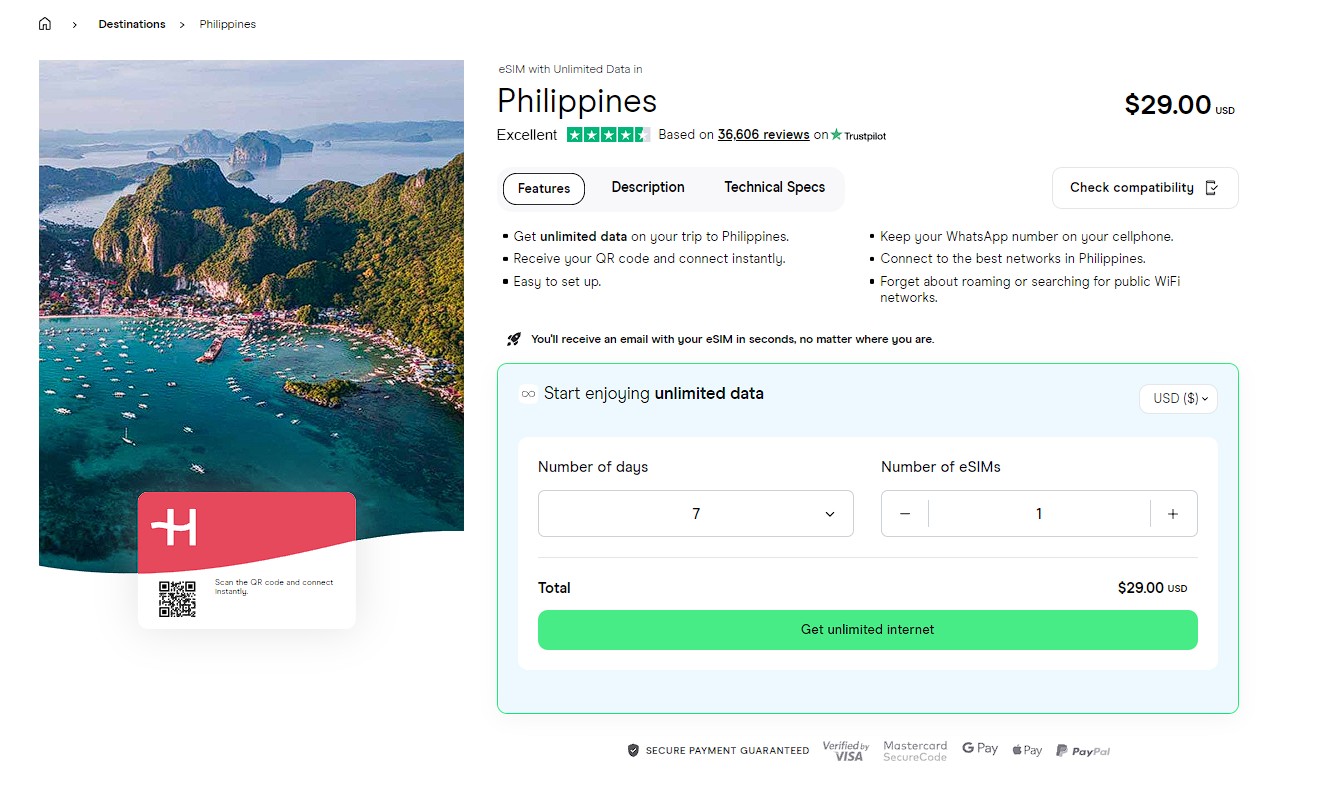1333x785 pixels.
Task: Click the infinity icon beside unlimited data heading
Action: click(x=527, y=394)
